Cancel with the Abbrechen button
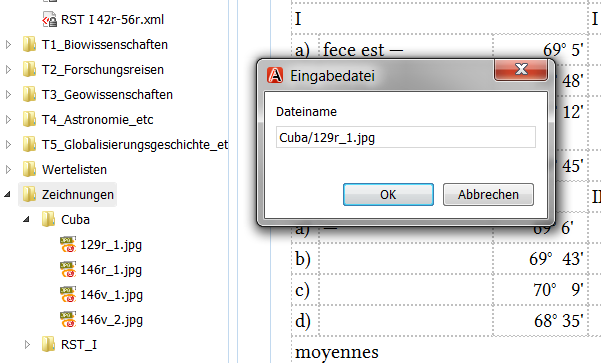 tap(488, 194)
